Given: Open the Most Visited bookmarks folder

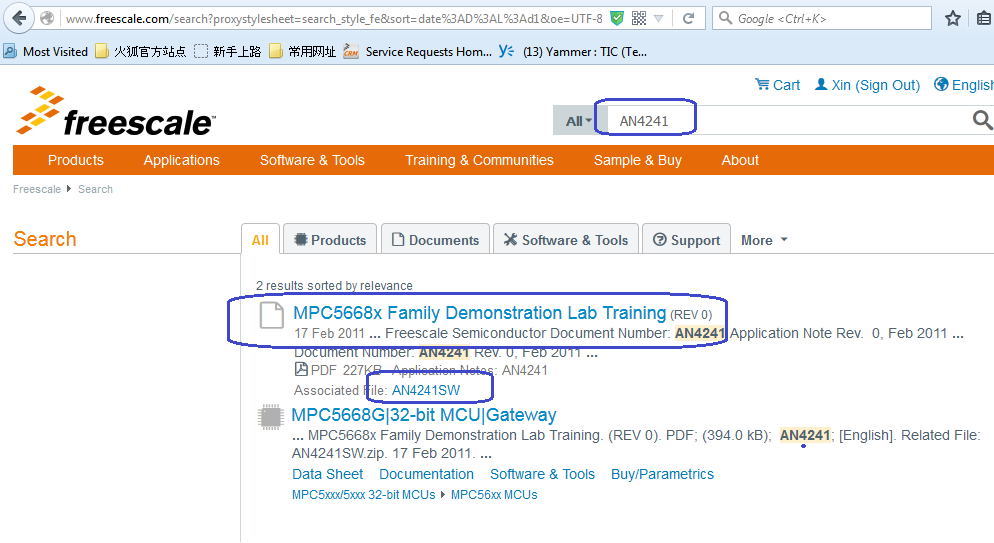Looking at the screenshot, I should click(x=46, y=52).
